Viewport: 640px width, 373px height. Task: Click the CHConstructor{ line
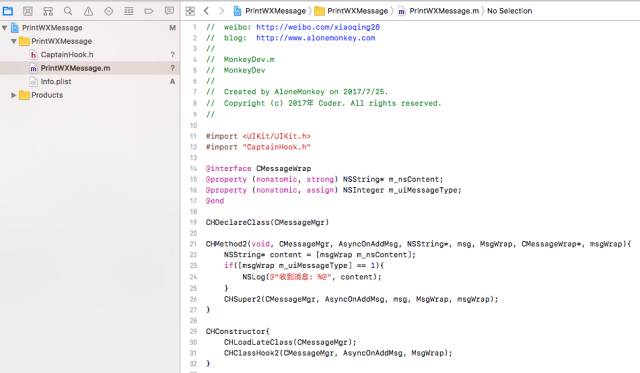coord(238,331)
